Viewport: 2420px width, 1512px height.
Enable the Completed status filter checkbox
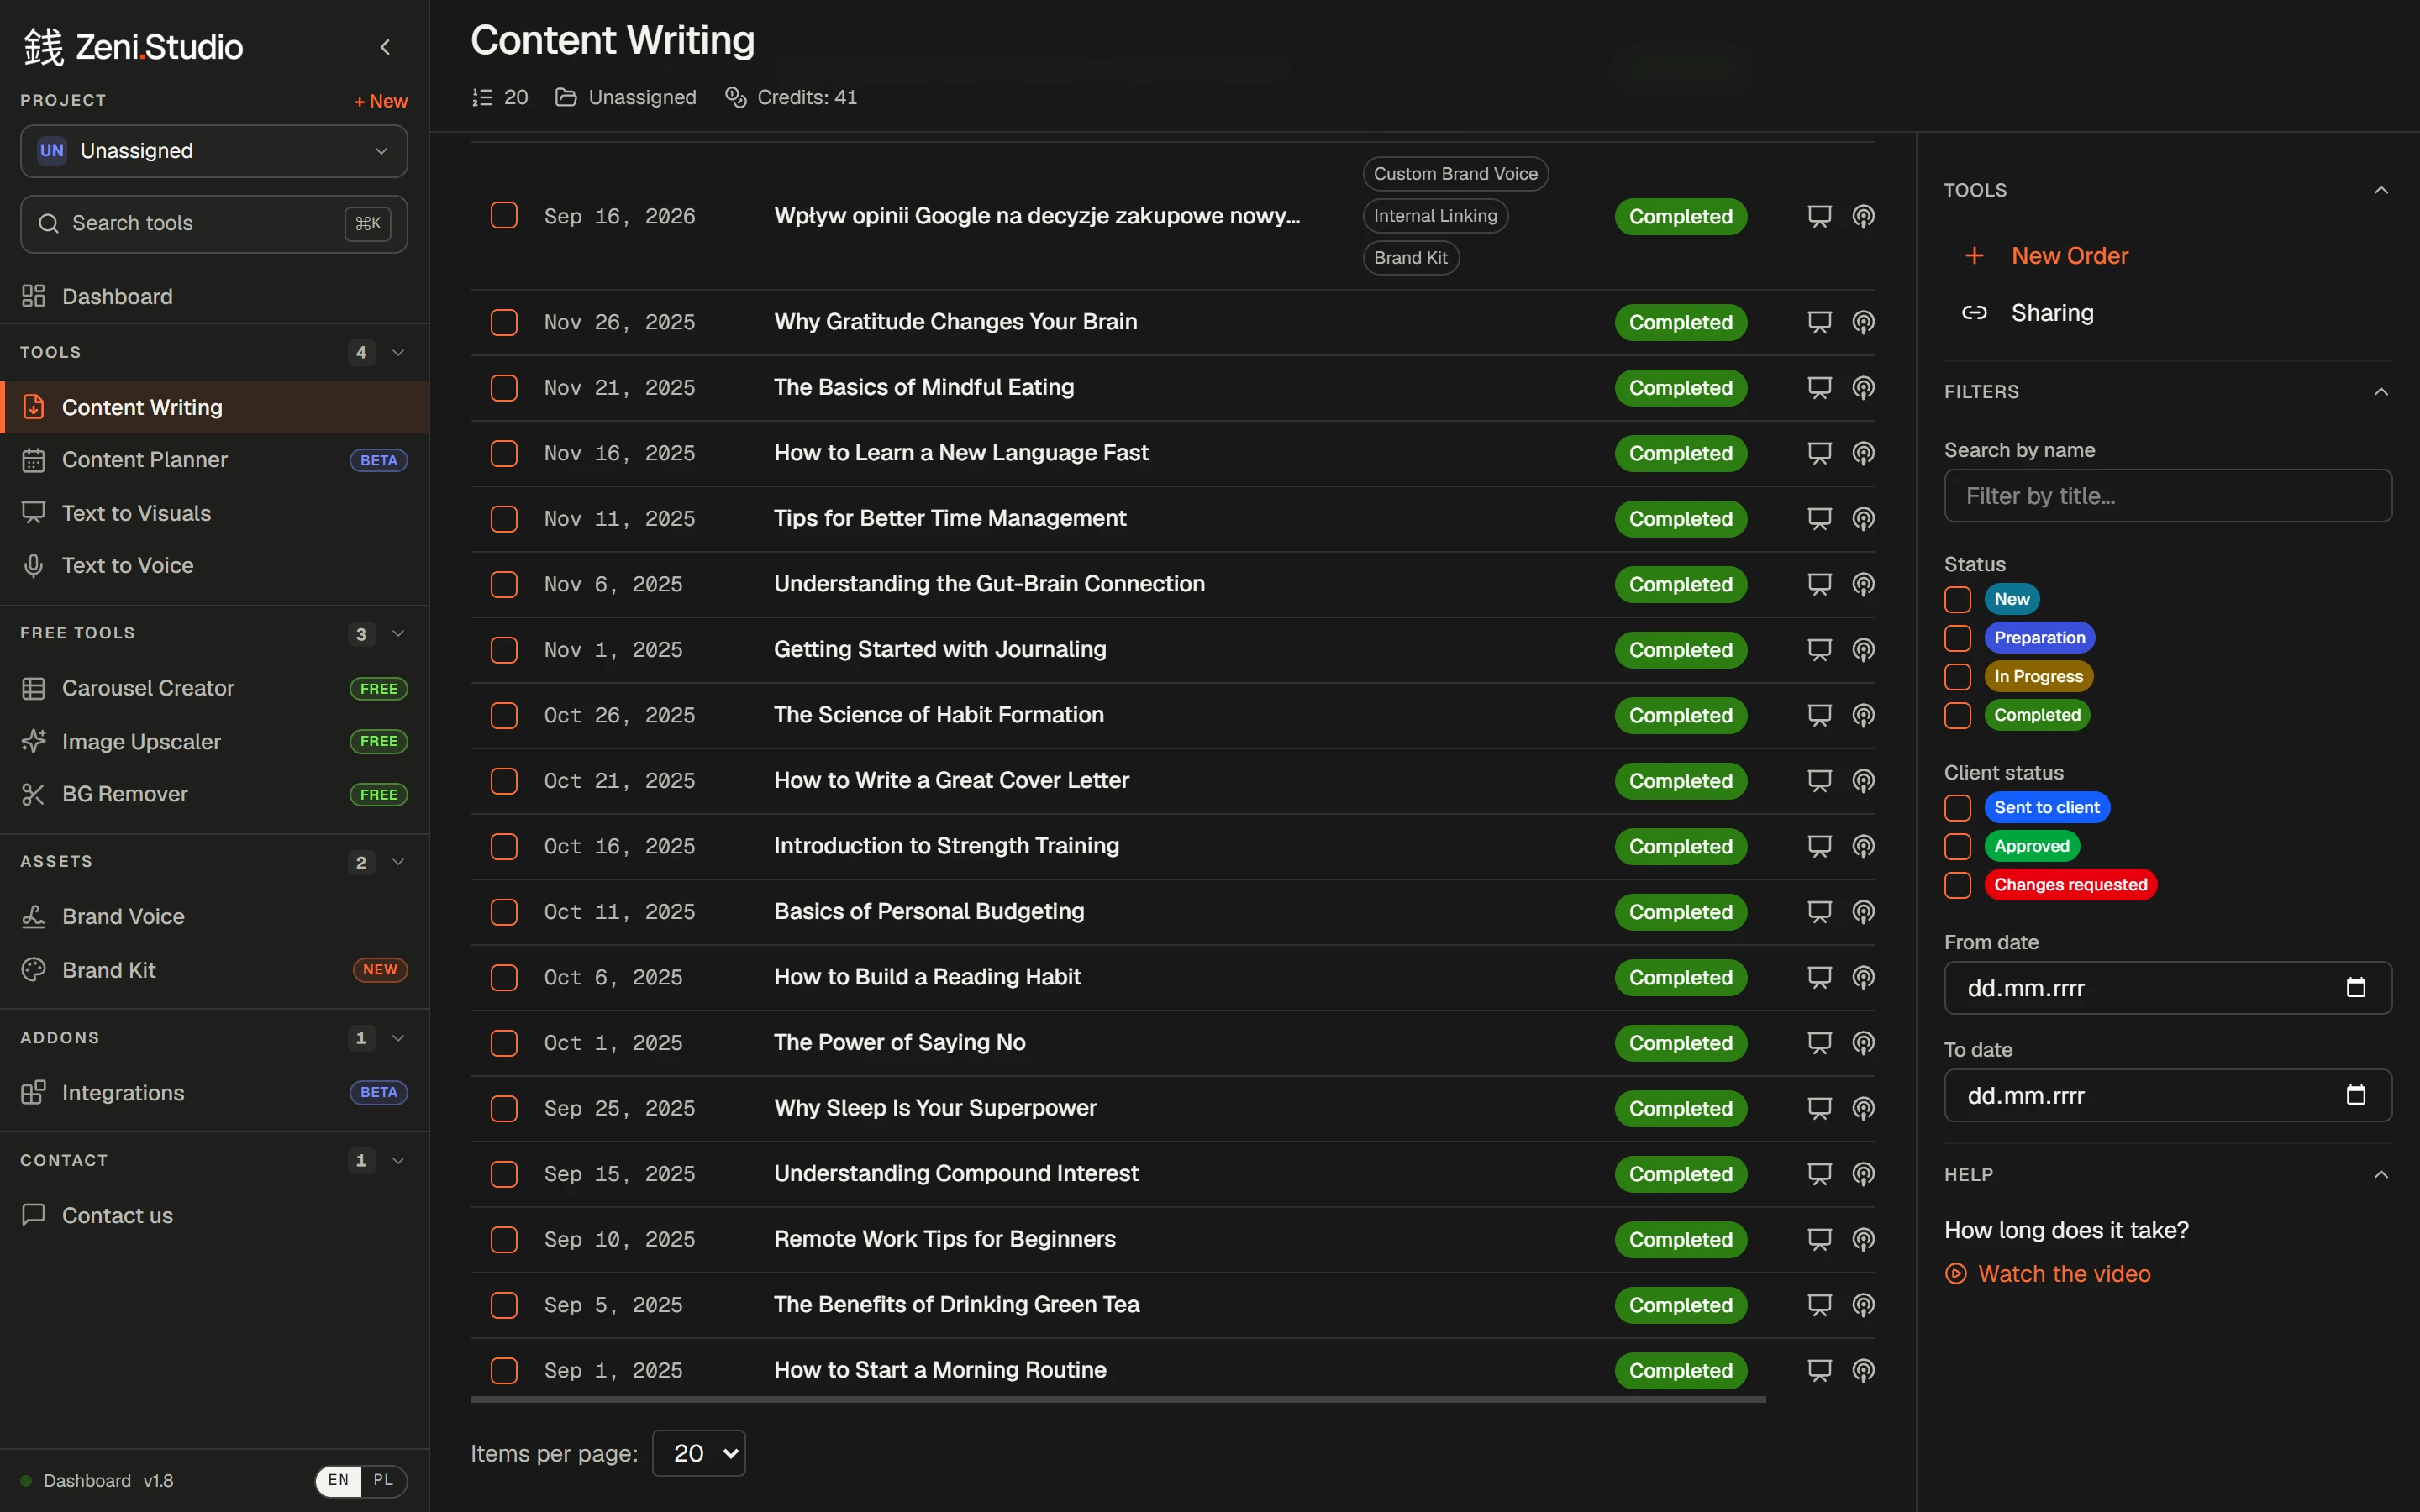(1957, 715)
